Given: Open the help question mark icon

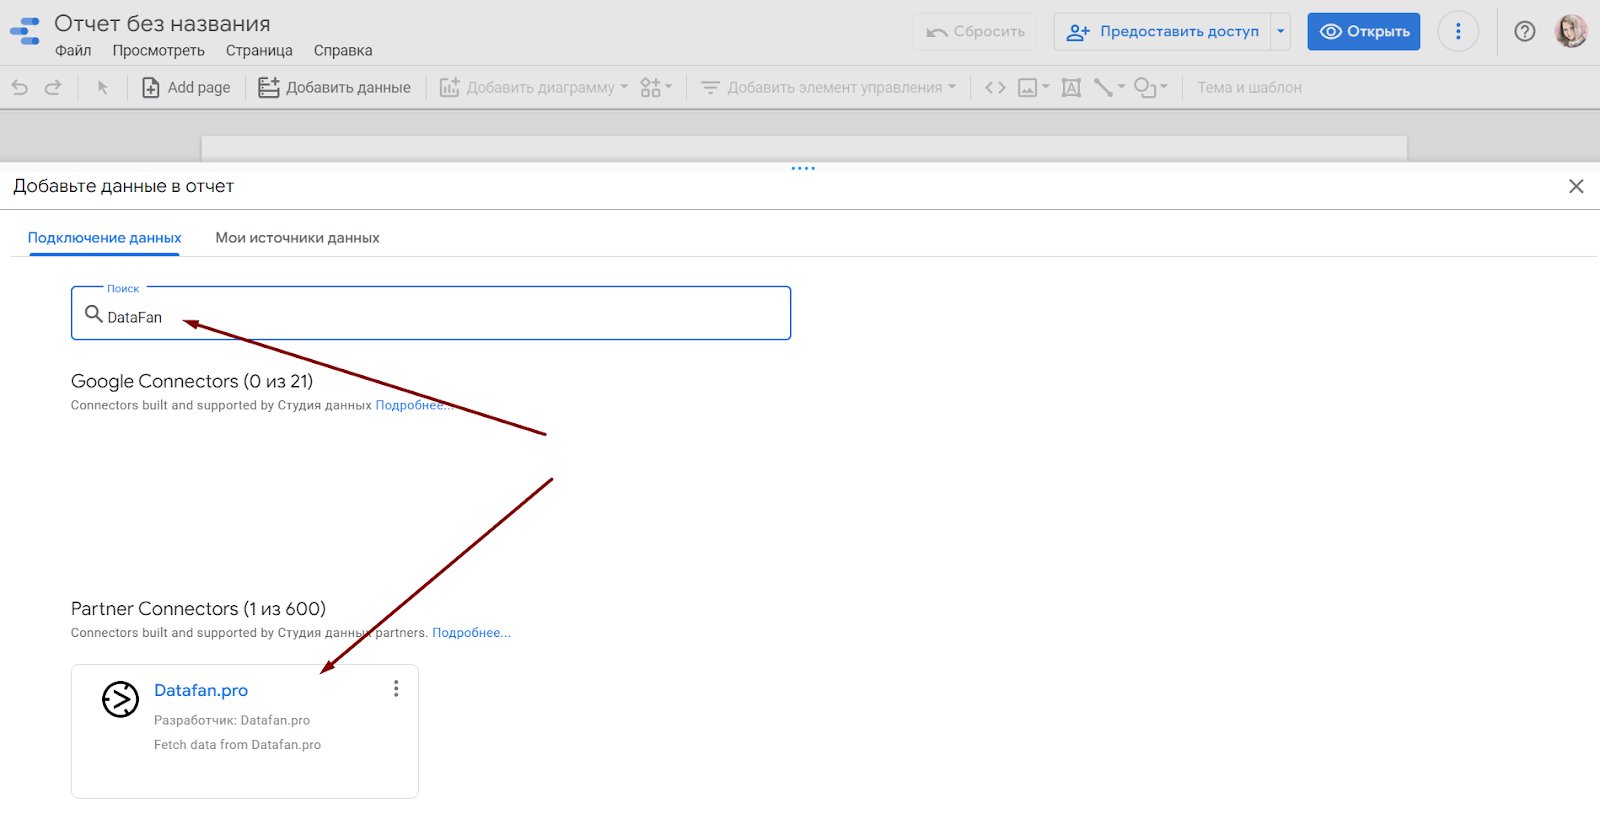Looking at the screenshot, I should [1524, 32].
